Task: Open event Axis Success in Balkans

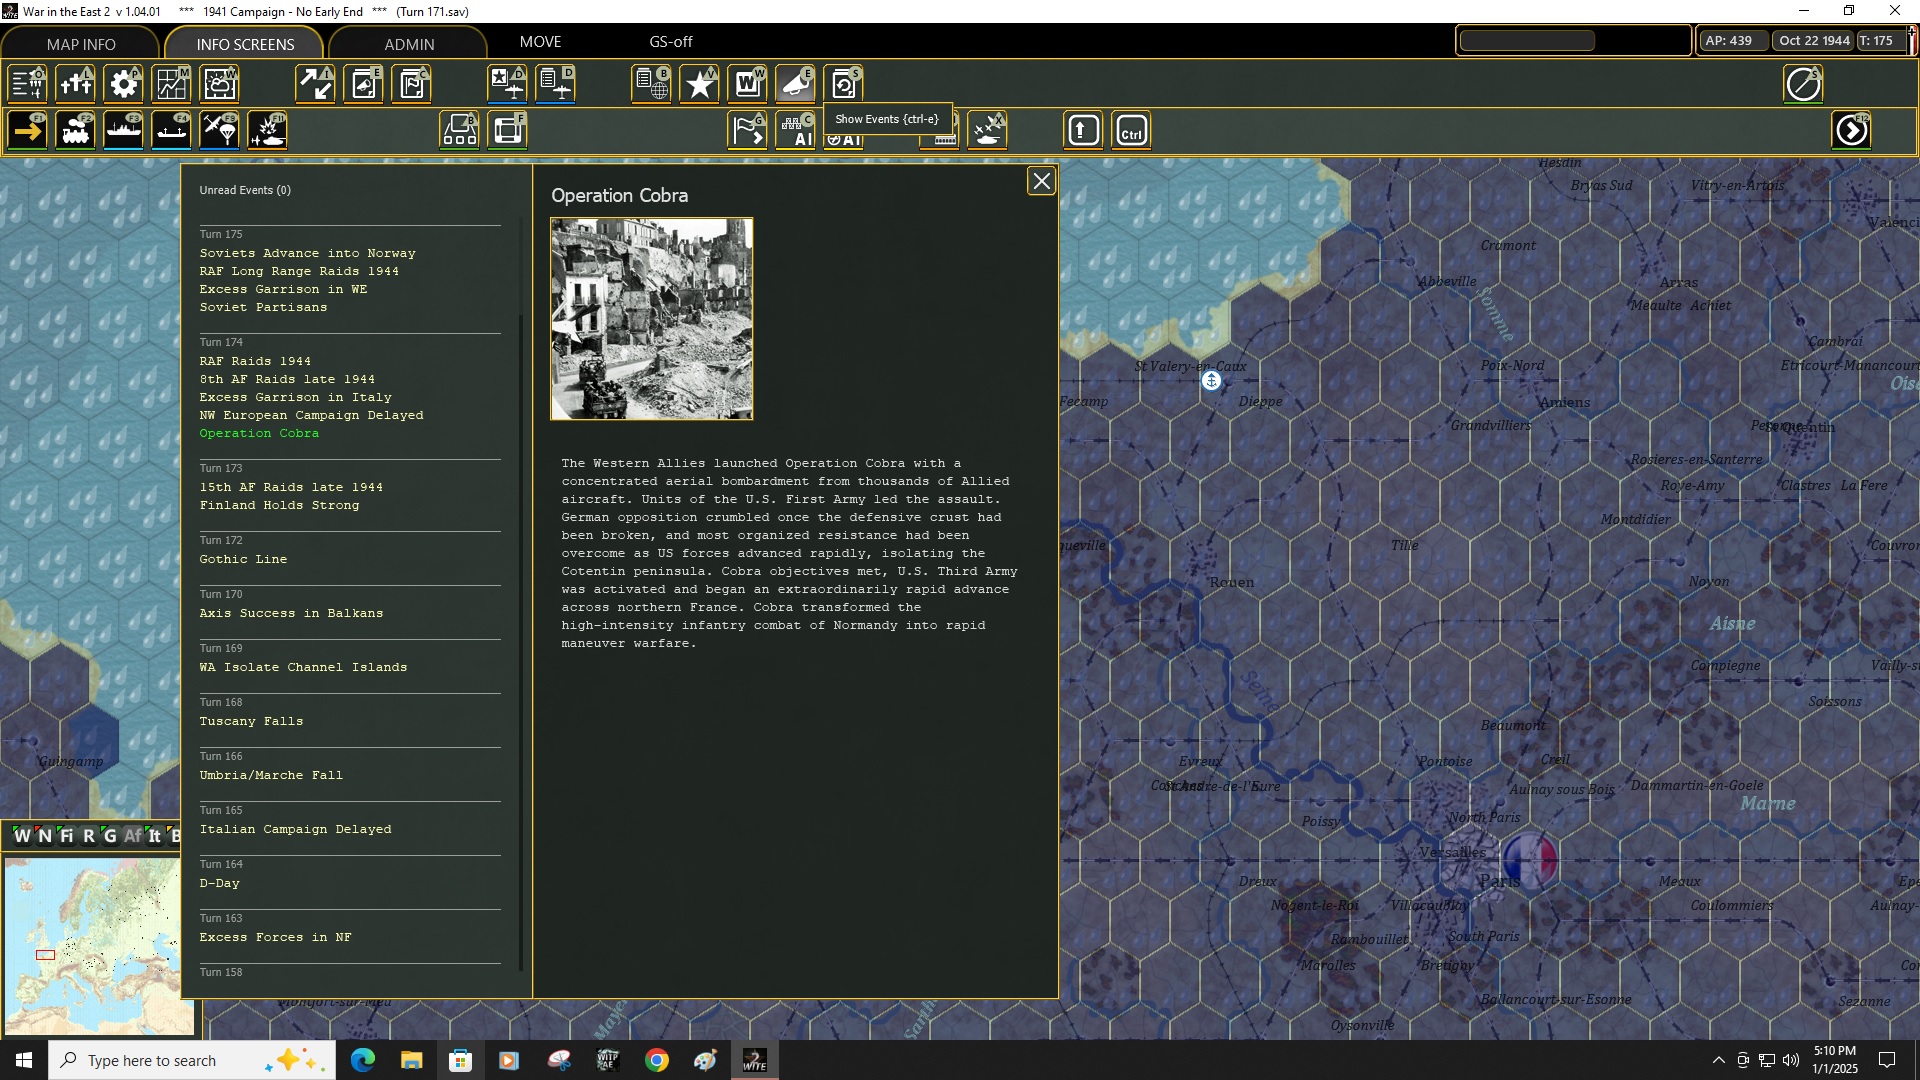Action: pos(291,613)
